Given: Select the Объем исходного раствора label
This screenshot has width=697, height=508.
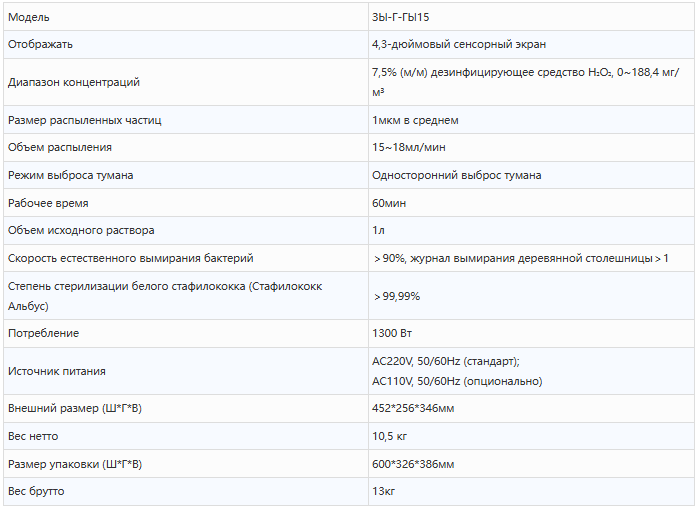Looking at the screenshot, I should coord(81,230).
